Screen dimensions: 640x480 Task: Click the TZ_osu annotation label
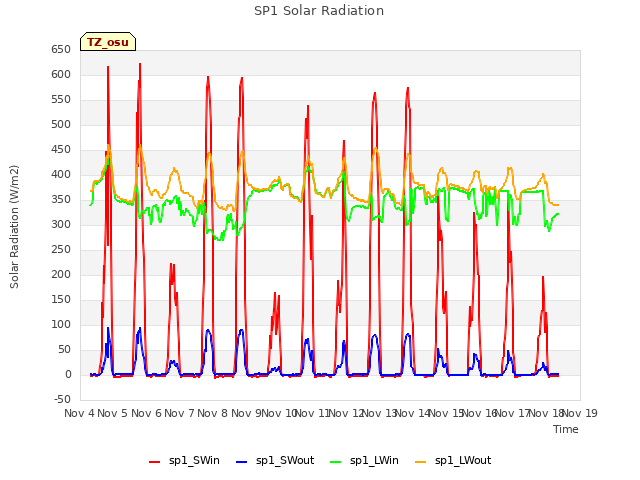point(108,42)
